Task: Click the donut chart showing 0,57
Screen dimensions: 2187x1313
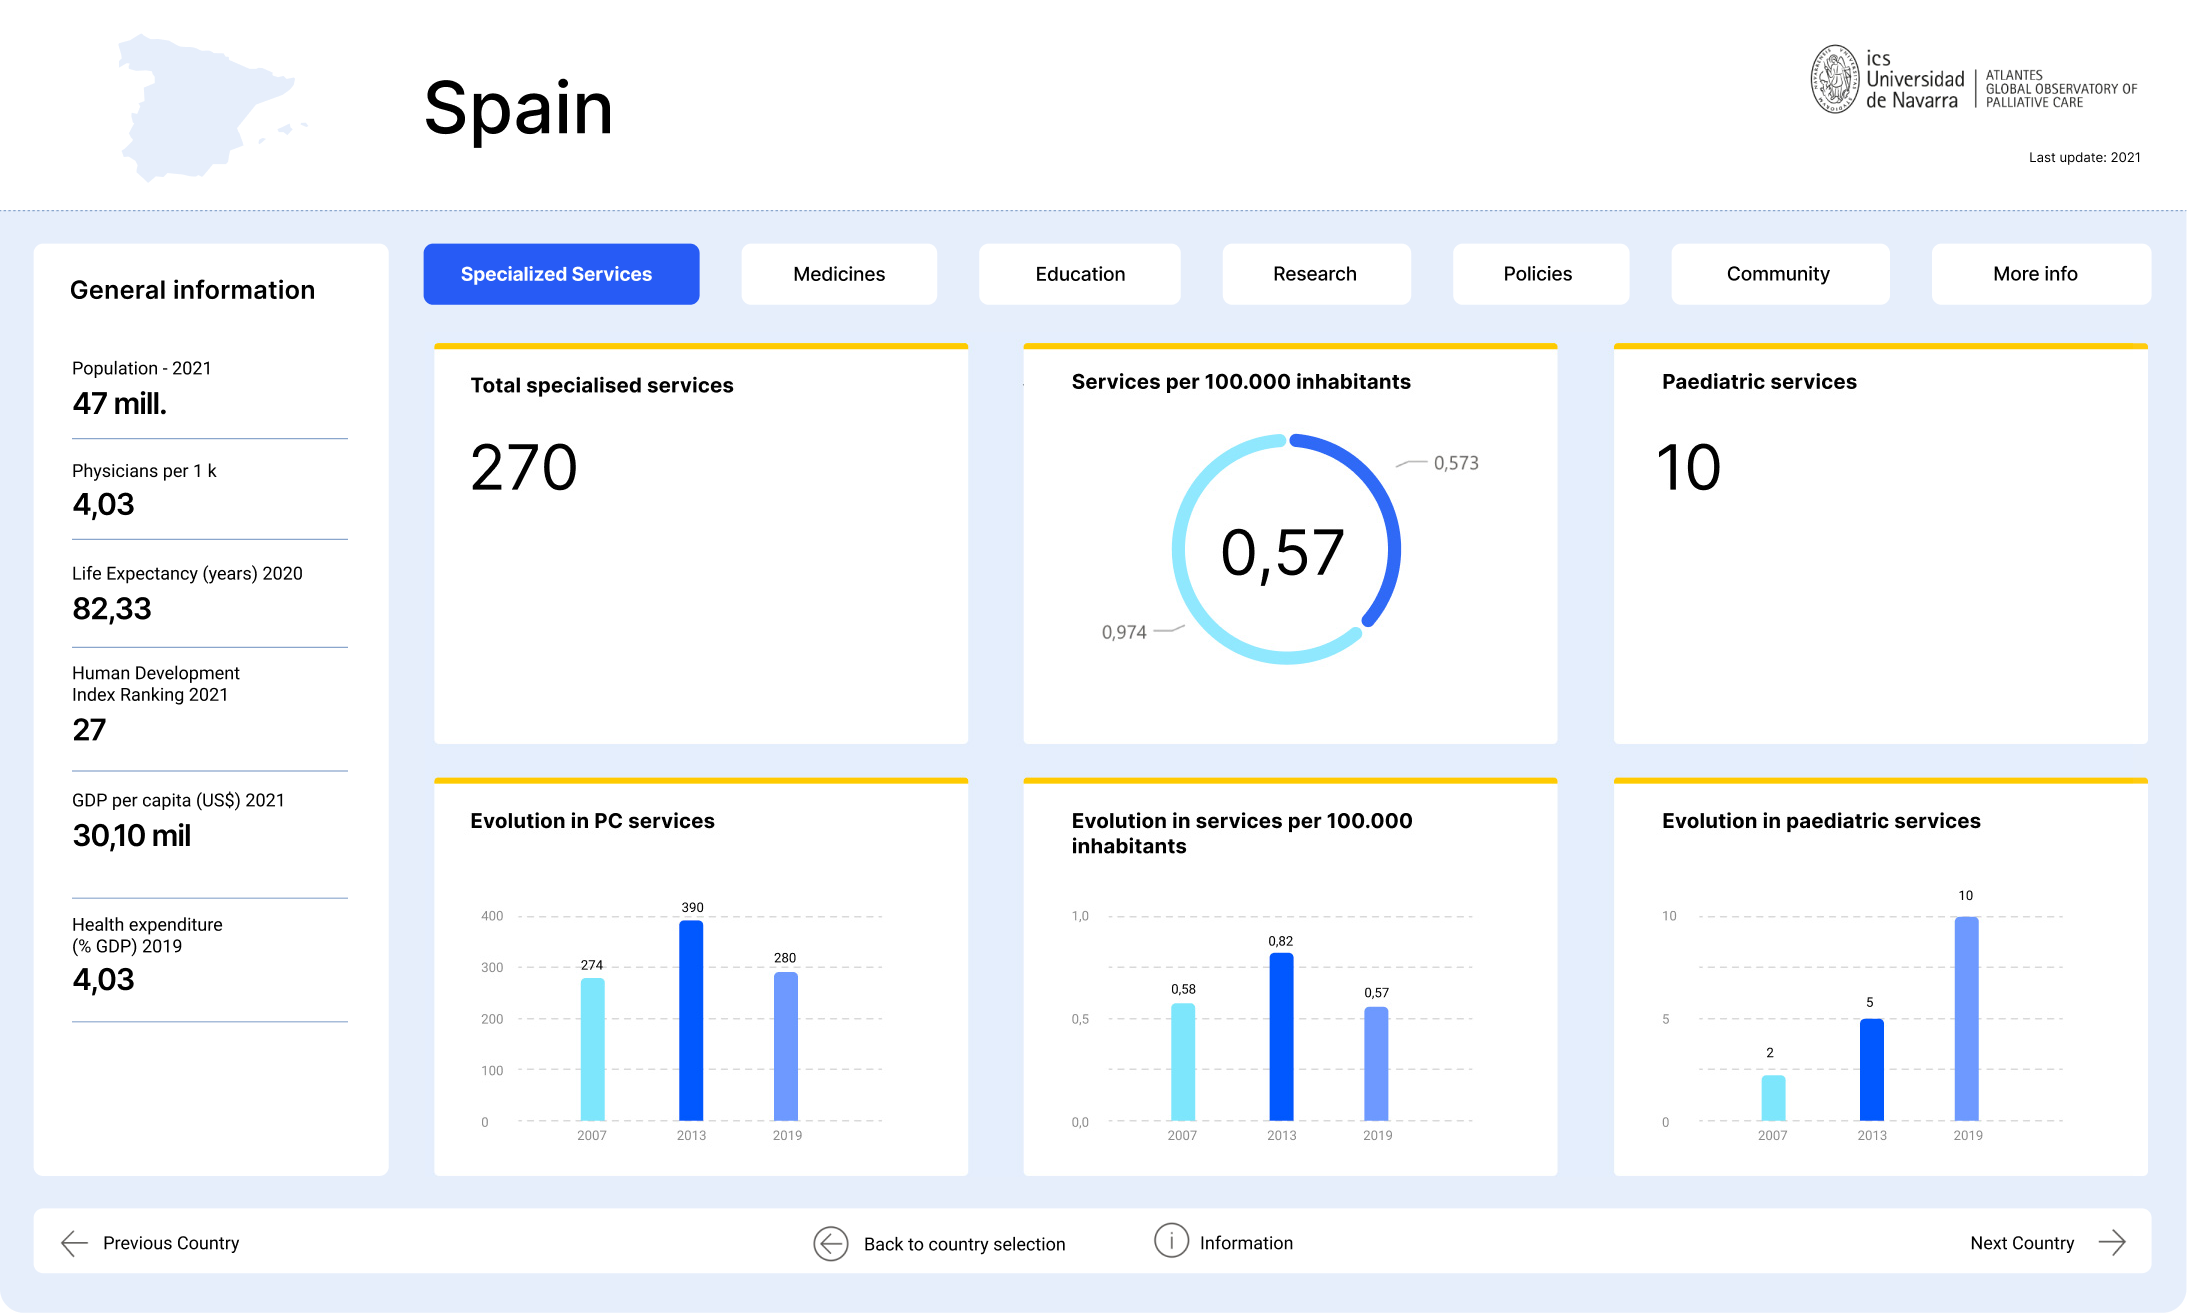Action: (x=1286, y=549)
